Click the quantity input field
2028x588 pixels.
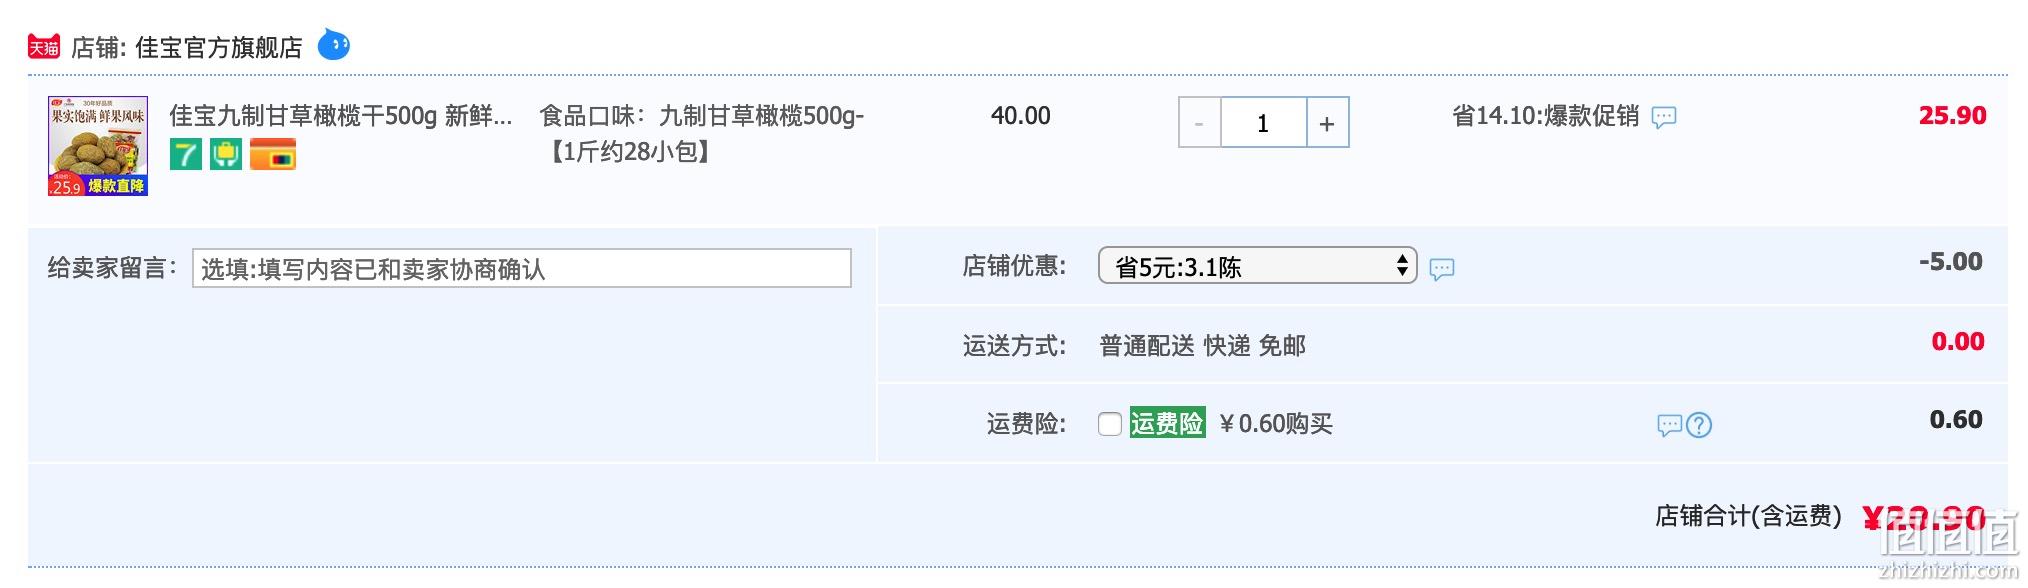coord(1263,123)
